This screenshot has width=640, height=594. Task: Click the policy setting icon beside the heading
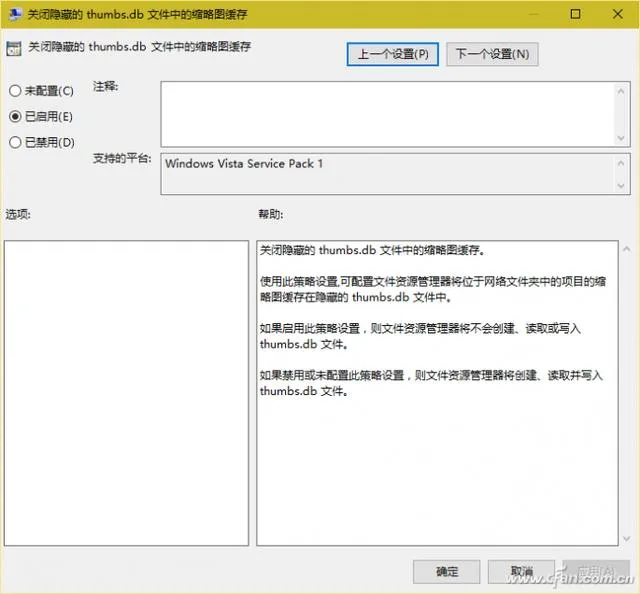[x=14, y=49]
